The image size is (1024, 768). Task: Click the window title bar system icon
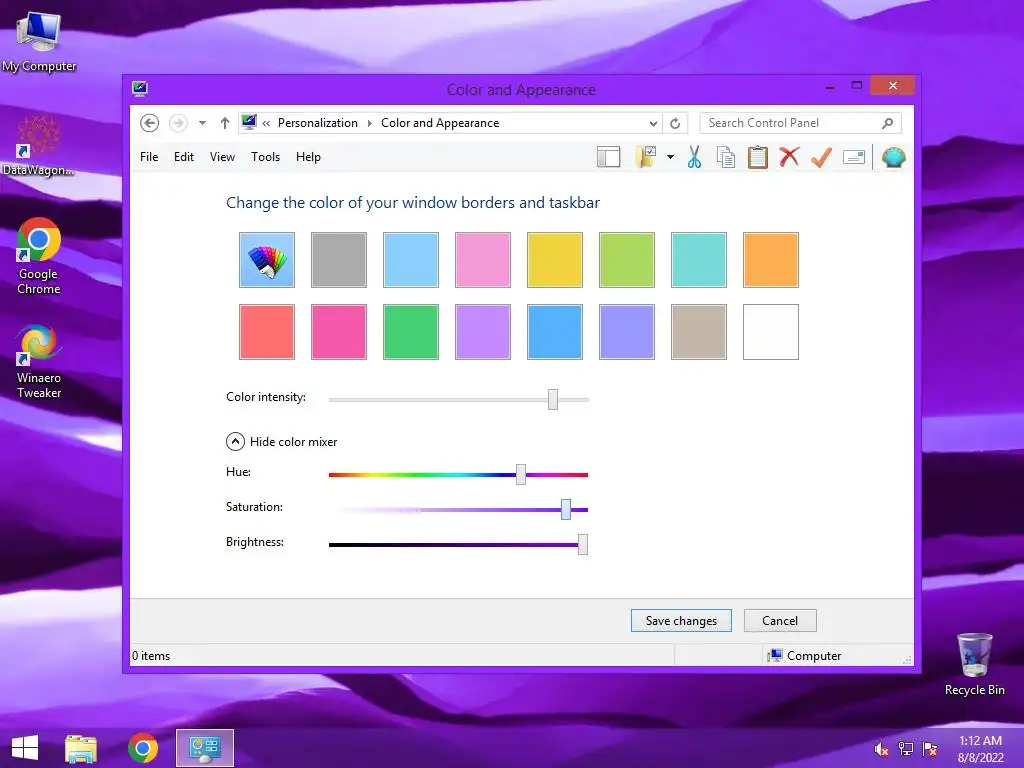(x=140, y=89)
